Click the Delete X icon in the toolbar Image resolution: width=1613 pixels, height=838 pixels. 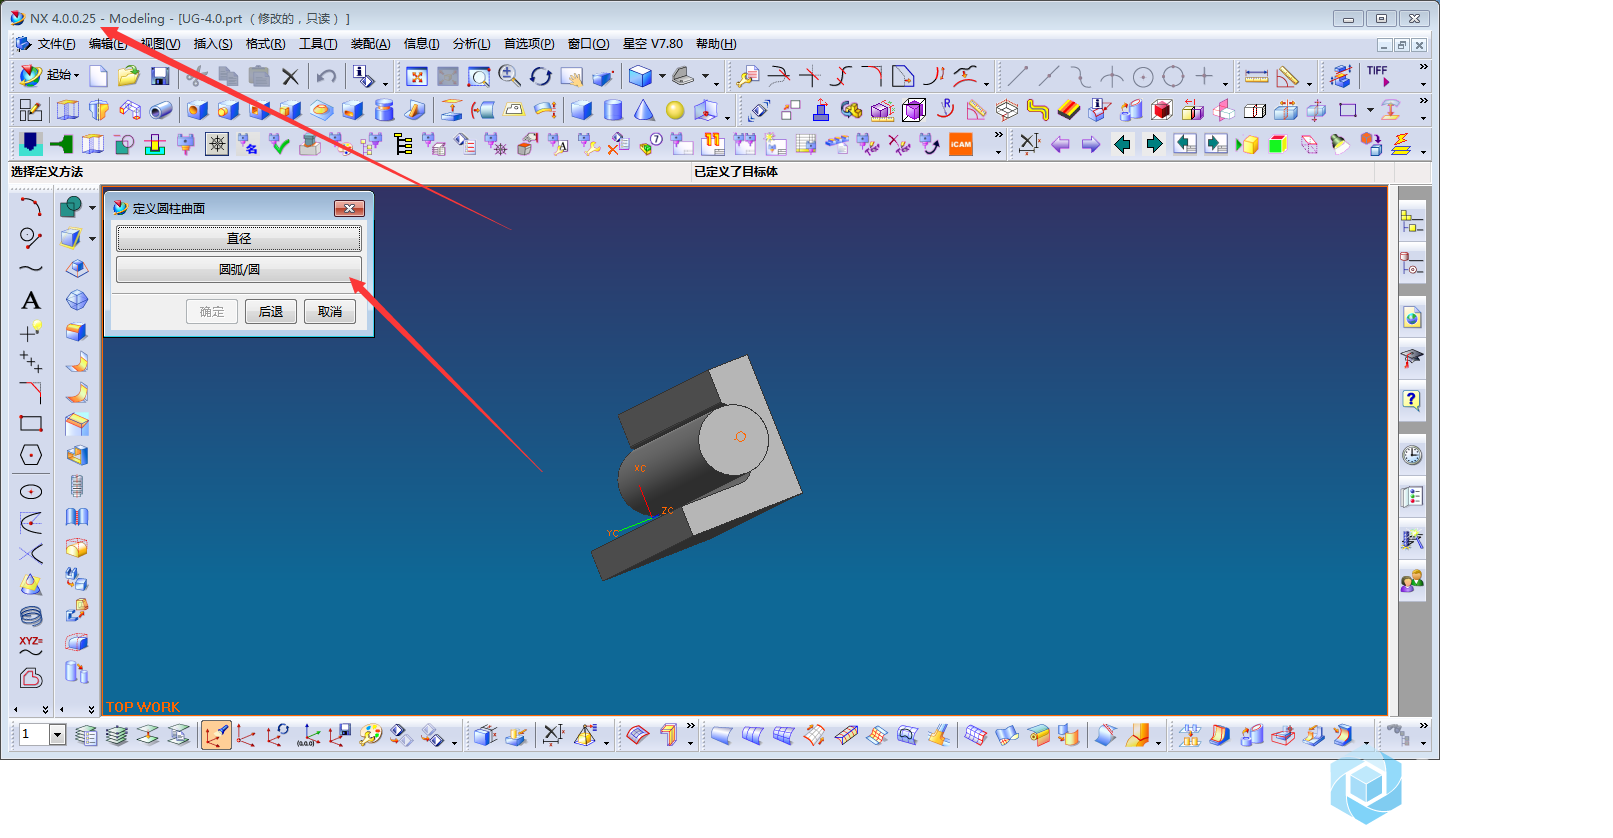click(290, 76)
